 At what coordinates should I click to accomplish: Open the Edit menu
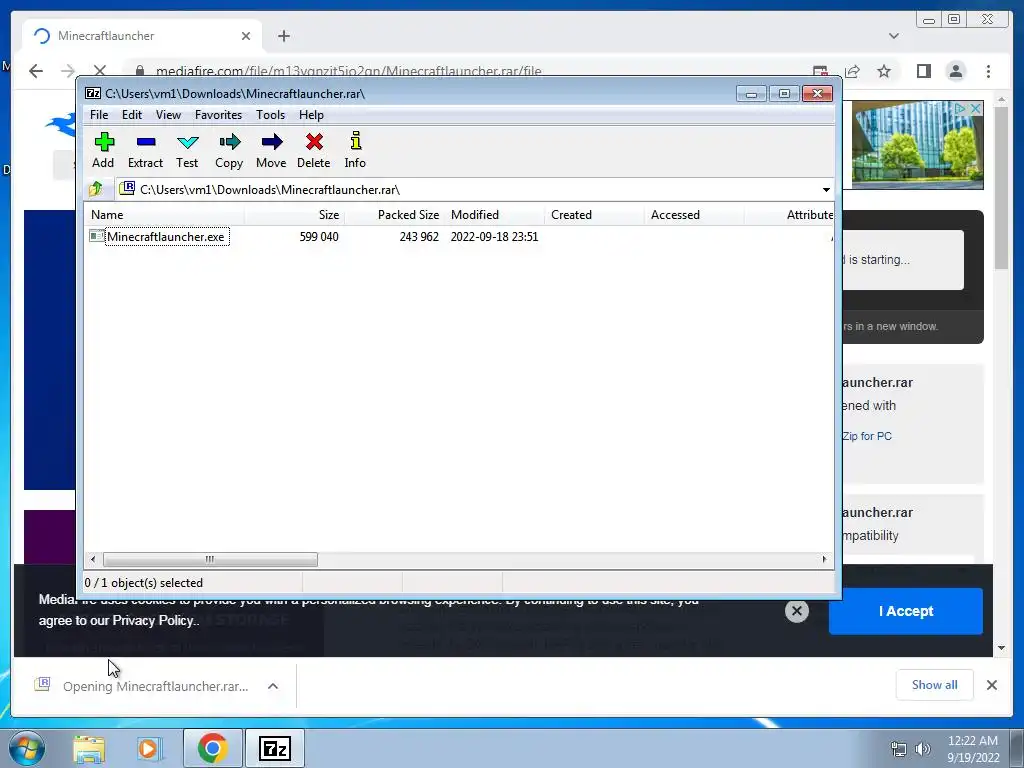click(x=131, y=115)
